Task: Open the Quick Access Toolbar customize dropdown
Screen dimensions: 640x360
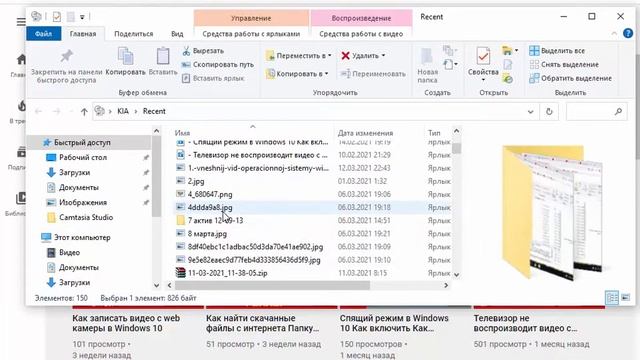Action: [82, 17]
